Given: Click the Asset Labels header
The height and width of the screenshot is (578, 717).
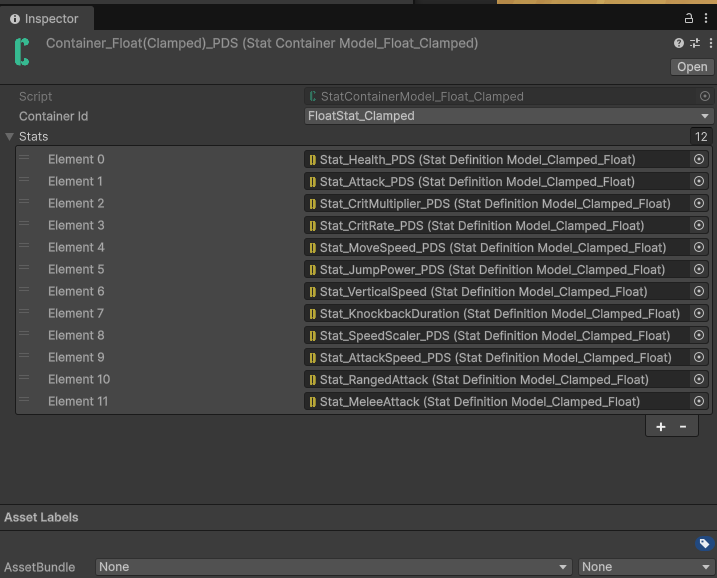Looking at the screenshot, I should [x=41, y=517].
